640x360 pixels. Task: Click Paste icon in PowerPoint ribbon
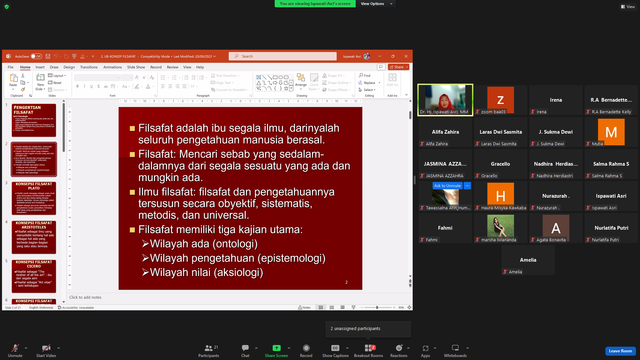pyautogui.click(x=13, y=78)
